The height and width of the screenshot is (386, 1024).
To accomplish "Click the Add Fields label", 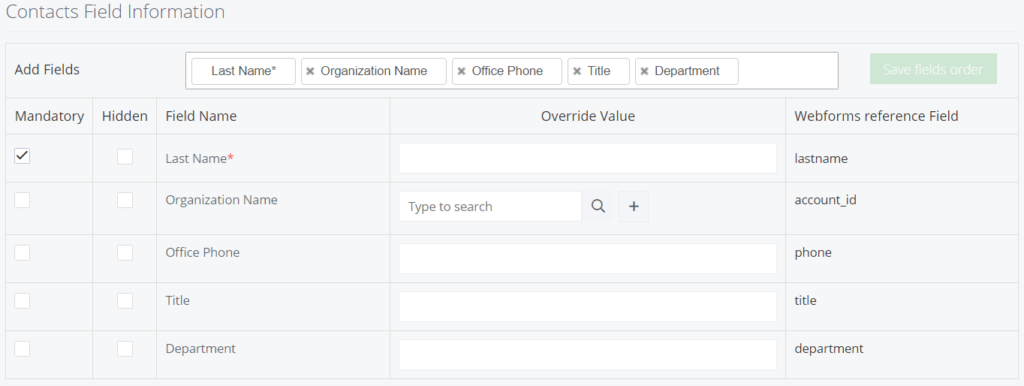I will (x=47, y=70).
